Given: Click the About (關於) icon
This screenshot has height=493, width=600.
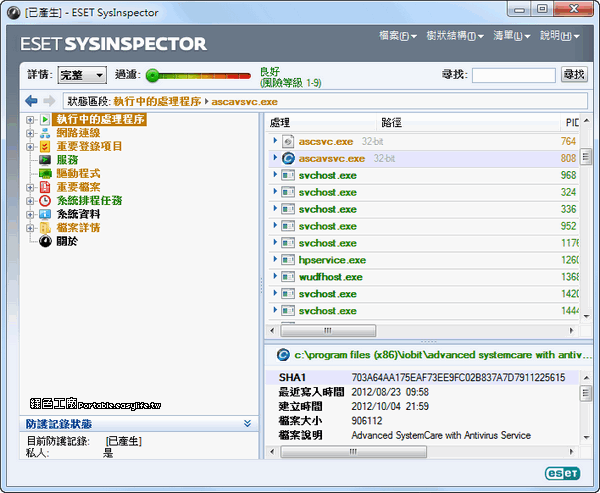Looking at the screenshot, I should point(45,241).
